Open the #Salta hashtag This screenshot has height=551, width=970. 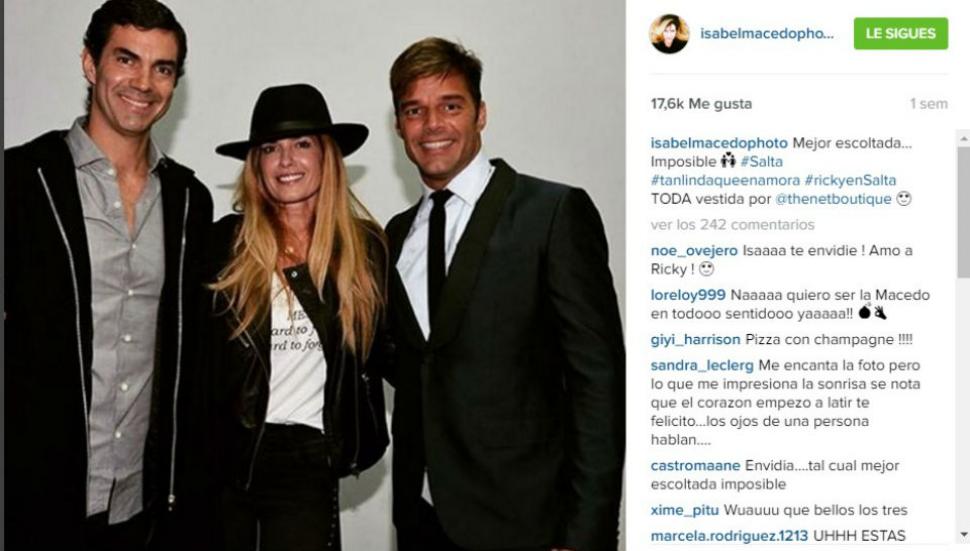(762, 161)
